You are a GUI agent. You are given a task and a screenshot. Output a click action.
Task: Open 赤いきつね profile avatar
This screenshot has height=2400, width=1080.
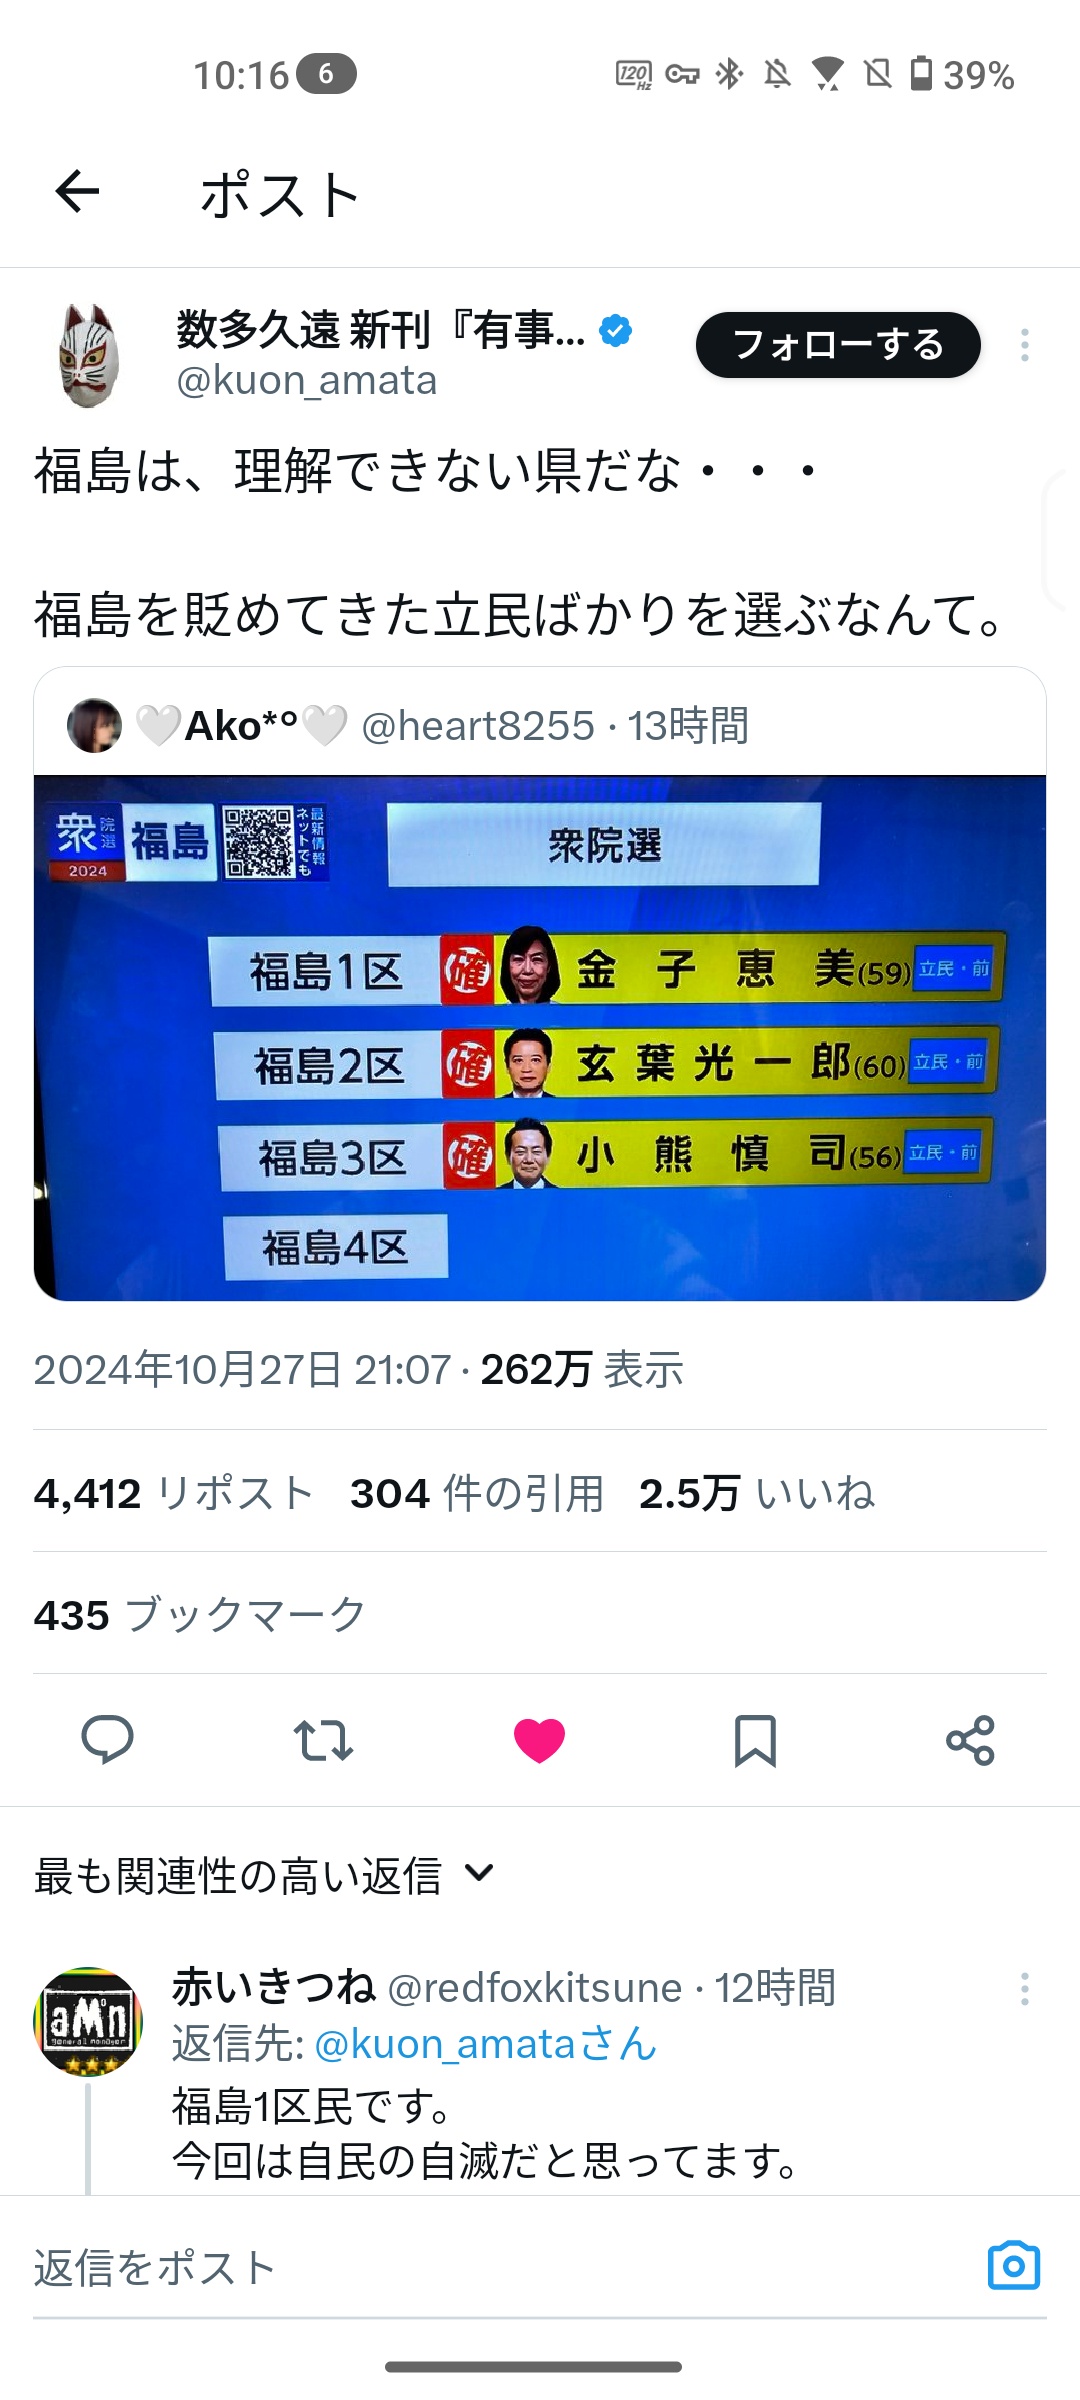point(88,2021)
